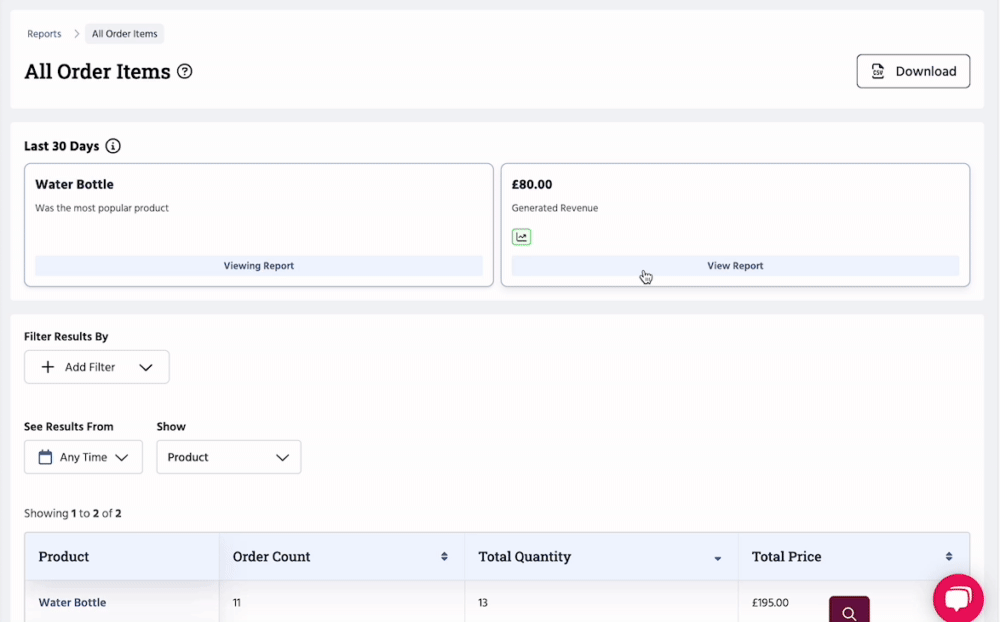Click Viewing Report on Water Bottle card
Viewport: 1000px width, 622px height.
tap(258, 266)
